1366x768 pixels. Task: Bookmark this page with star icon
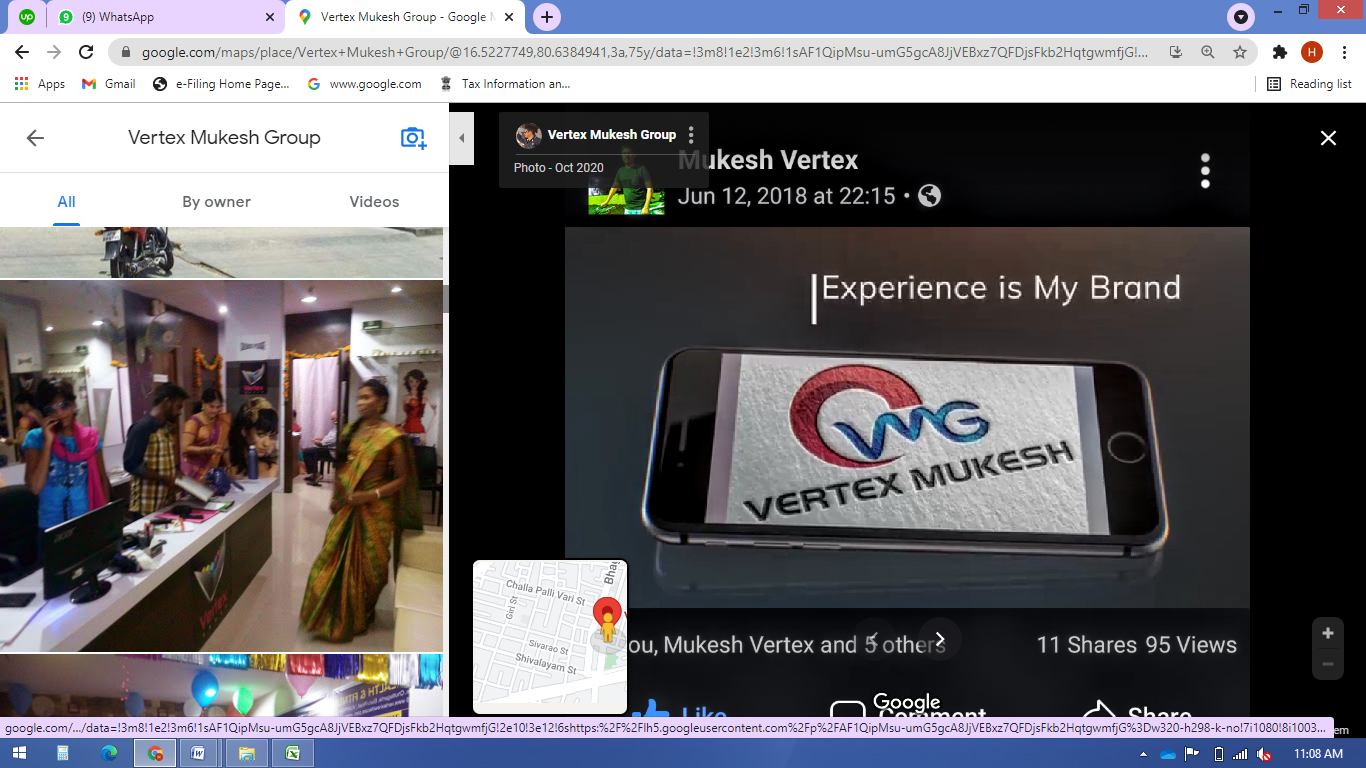pyautogui.click(x=1240, y=52)
